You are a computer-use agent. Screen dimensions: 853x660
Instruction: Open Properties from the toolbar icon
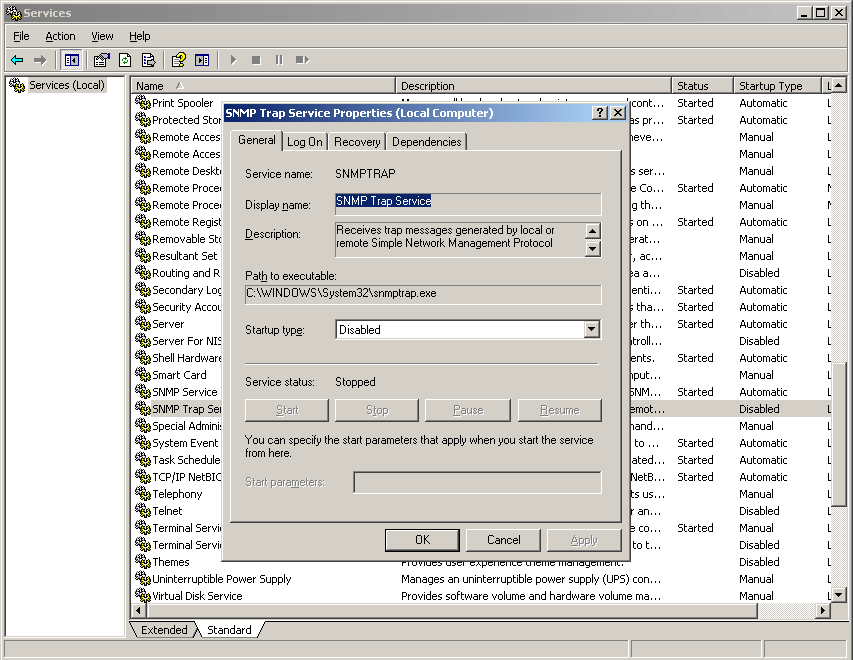(x=101, y=60)
